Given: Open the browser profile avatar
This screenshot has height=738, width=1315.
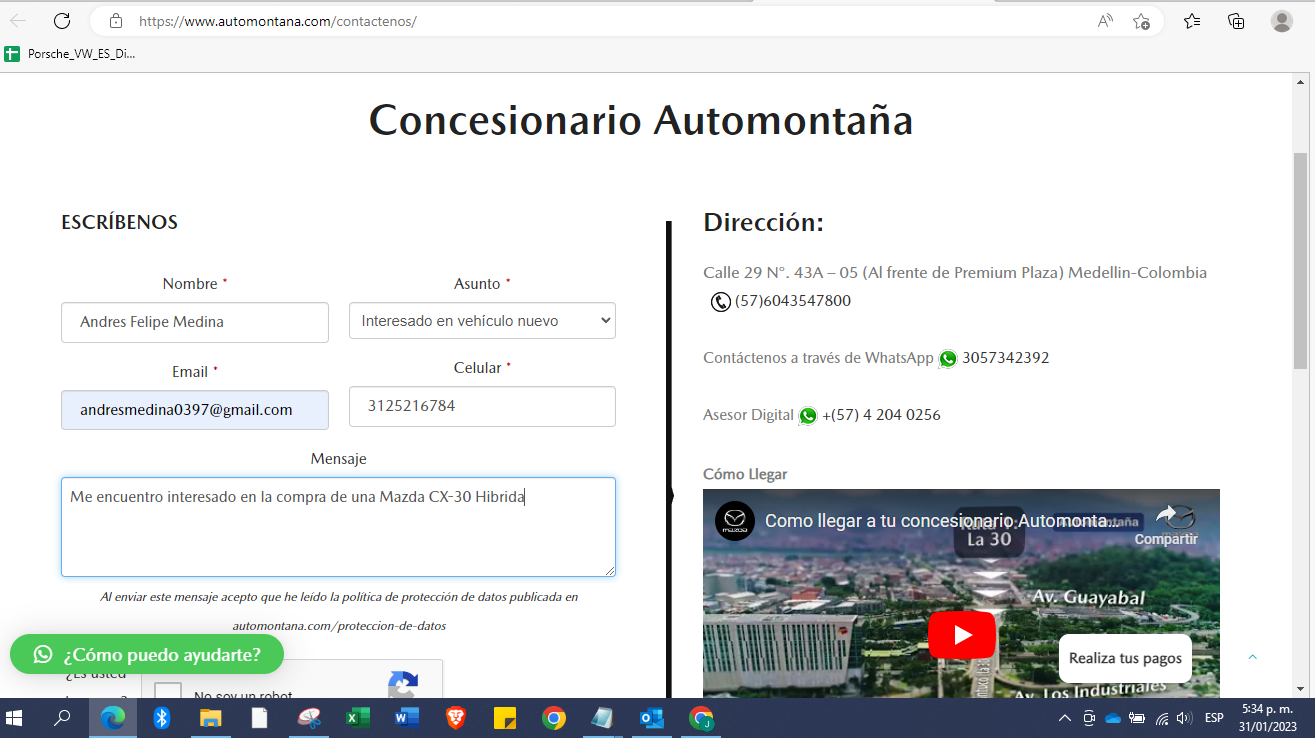Looking at the screenshot, I should 1282,21.
